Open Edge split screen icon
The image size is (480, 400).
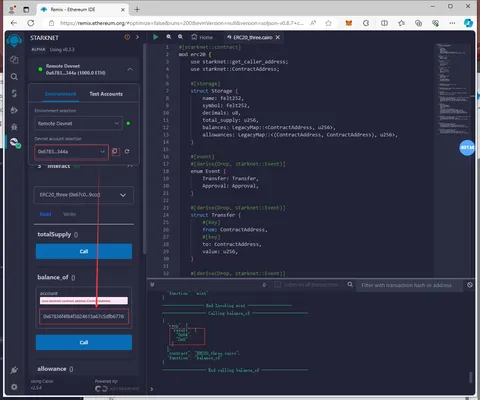384,23
